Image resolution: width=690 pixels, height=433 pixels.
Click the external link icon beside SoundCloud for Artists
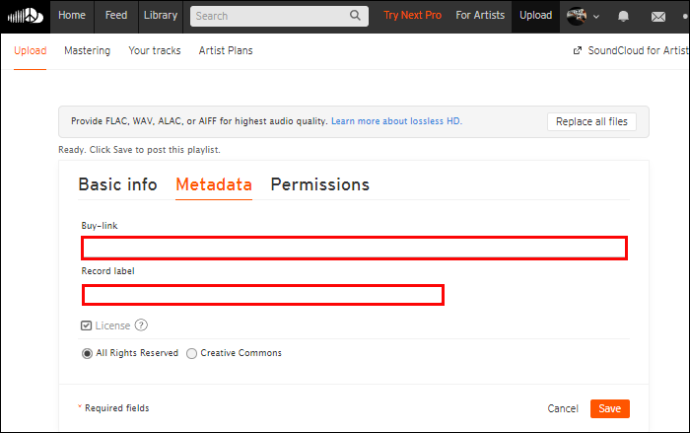pos(577,51)
